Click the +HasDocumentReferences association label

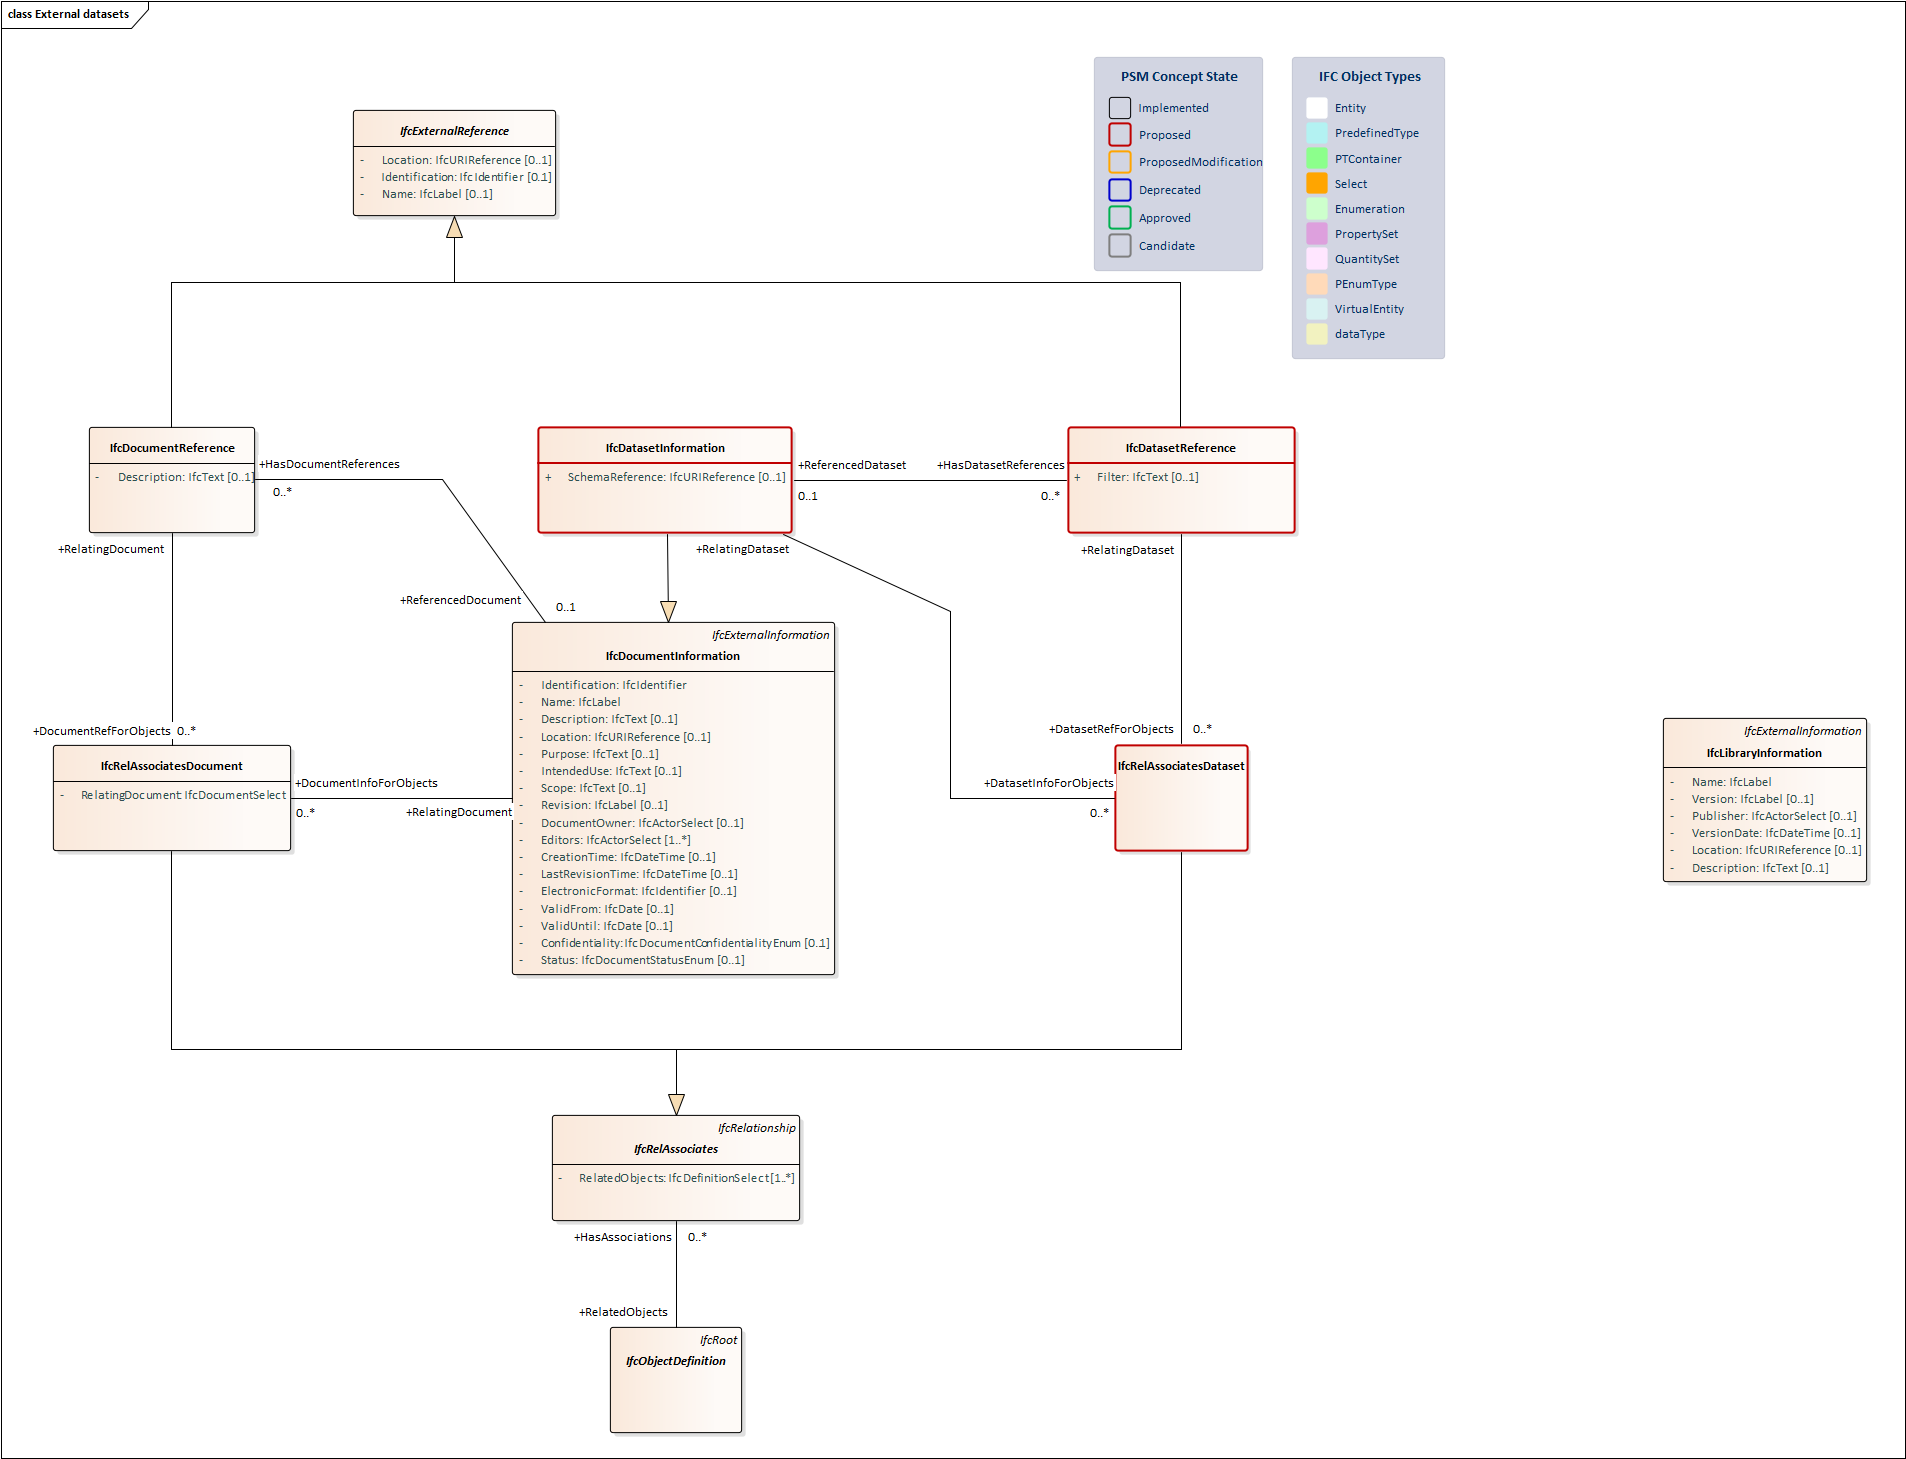pos(330,464)
